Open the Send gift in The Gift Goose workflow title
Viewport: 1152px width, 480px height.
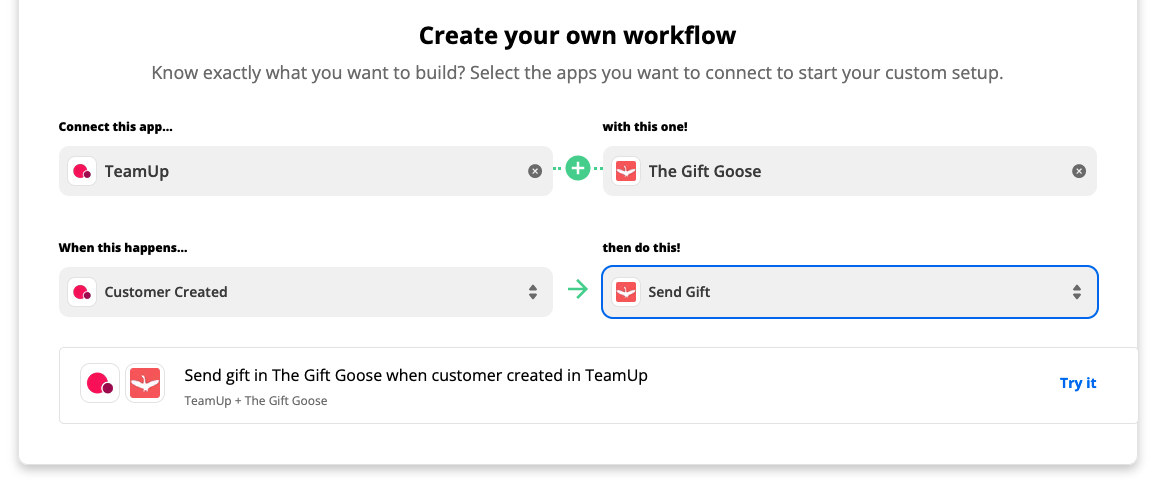click(x=416, y=376)
